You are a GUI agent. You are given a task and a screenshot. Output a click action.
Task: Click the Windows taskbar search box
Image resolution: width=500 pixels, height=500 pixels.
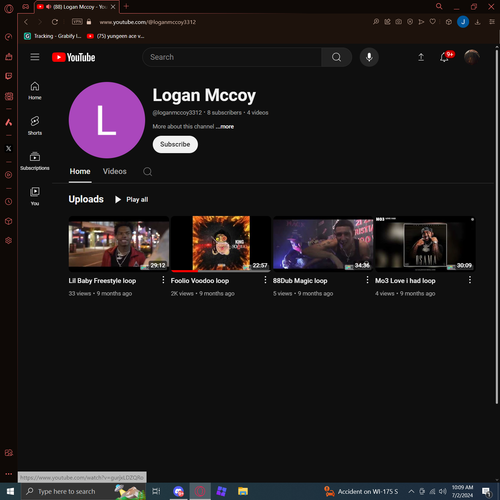[83, 491]
